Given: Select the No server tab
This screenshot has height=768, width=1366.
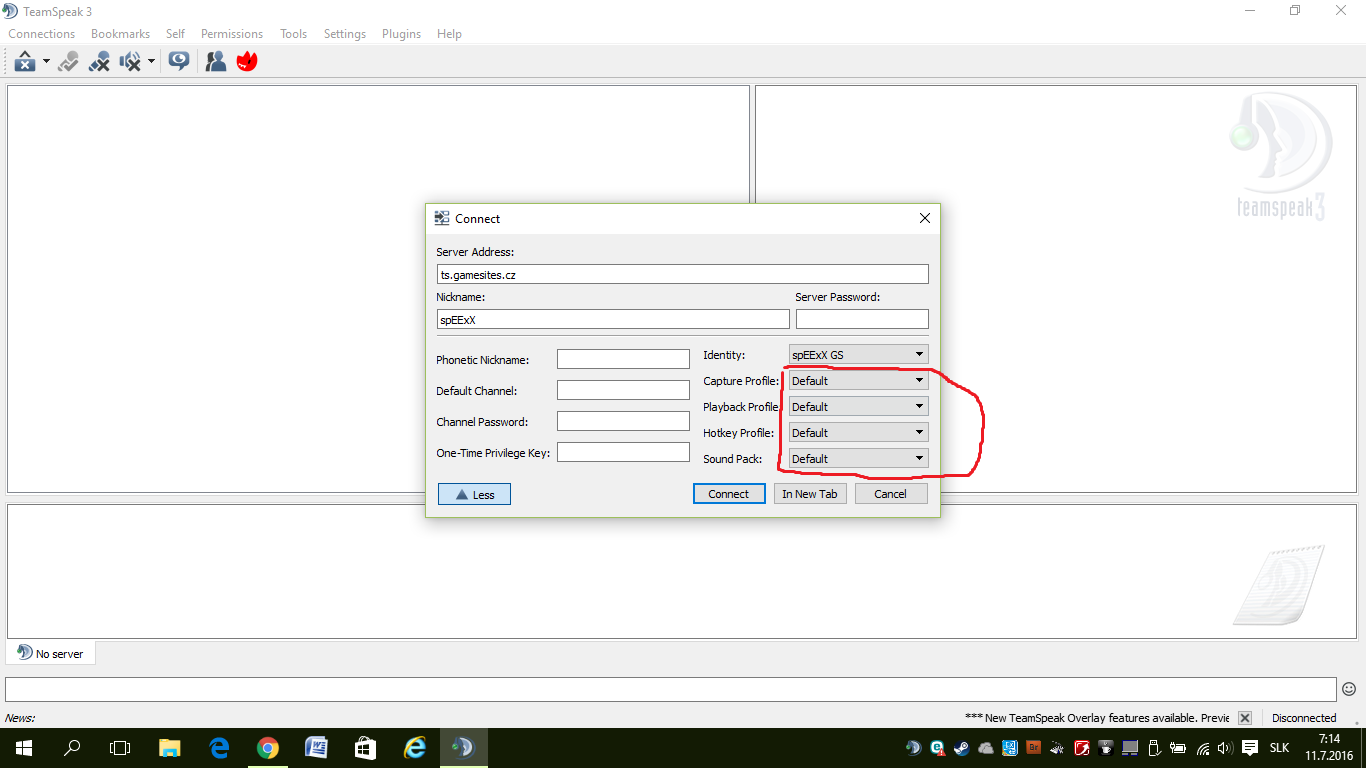Looking at the screenshot, I should point(51,653).
